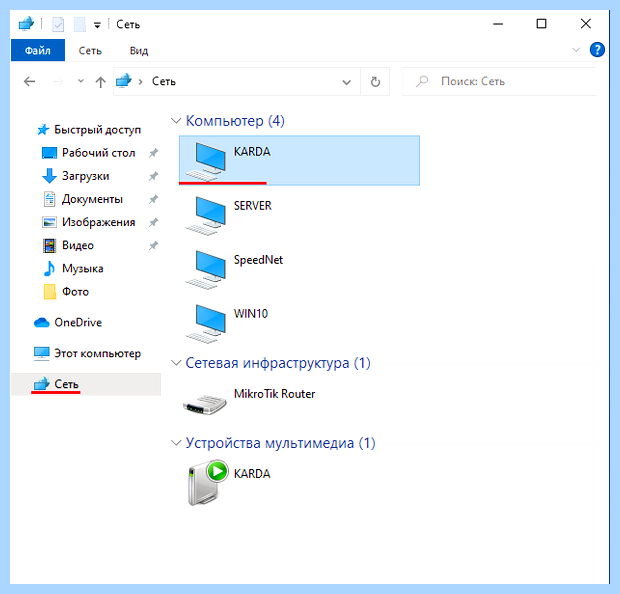Click the Этот компьютер monitor icon
Image resolution: width=620 pixels, height=594 pixels.
click(42, 354)
